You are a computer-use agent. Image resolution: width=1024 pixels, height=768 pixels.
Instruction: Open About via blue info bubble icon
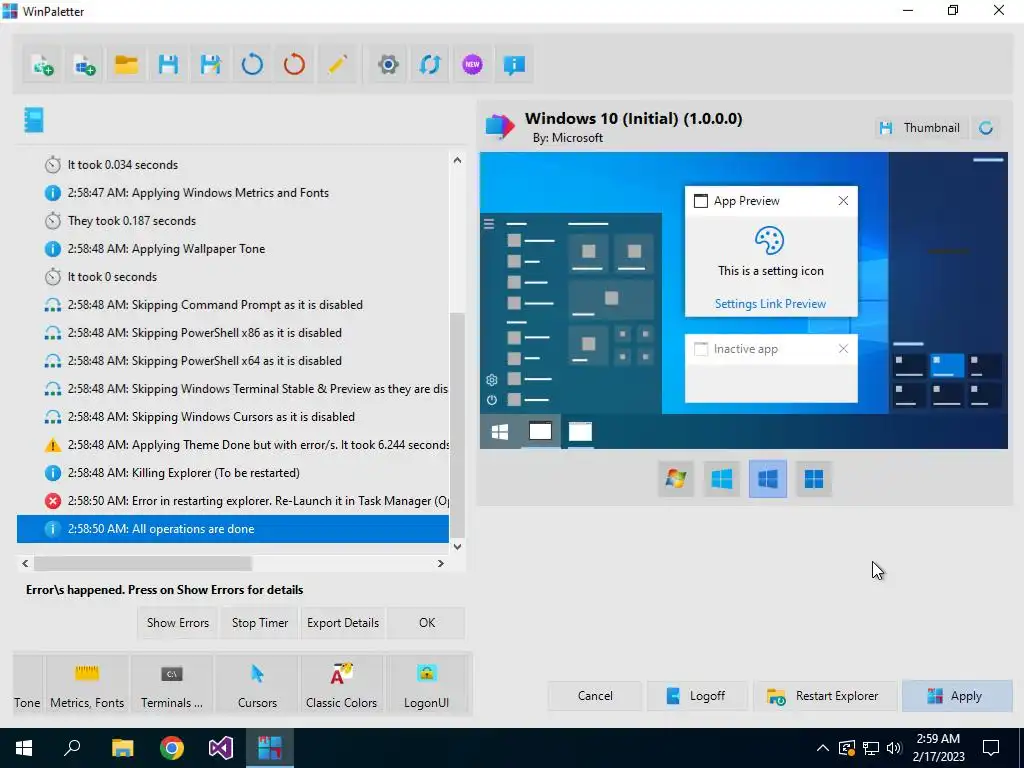pyautogui.click(x=515, y=65)
